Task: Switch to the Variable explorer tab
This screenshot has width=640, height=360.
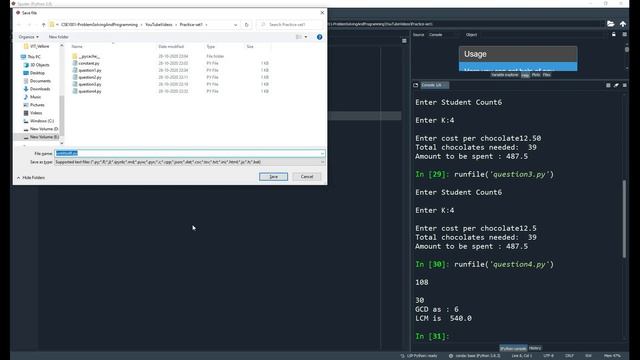Action: pos(504,75)
